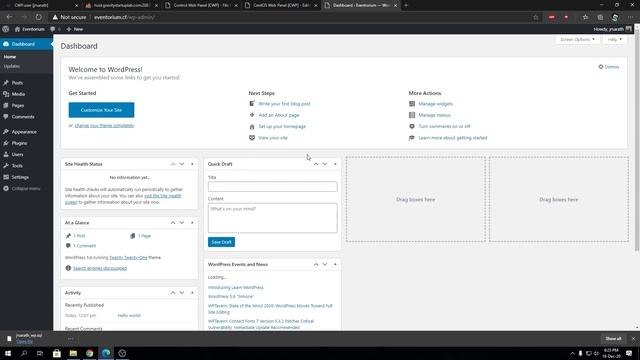Open the Appearance menu
The image size is (640, 360).
(x=24, y=132)
